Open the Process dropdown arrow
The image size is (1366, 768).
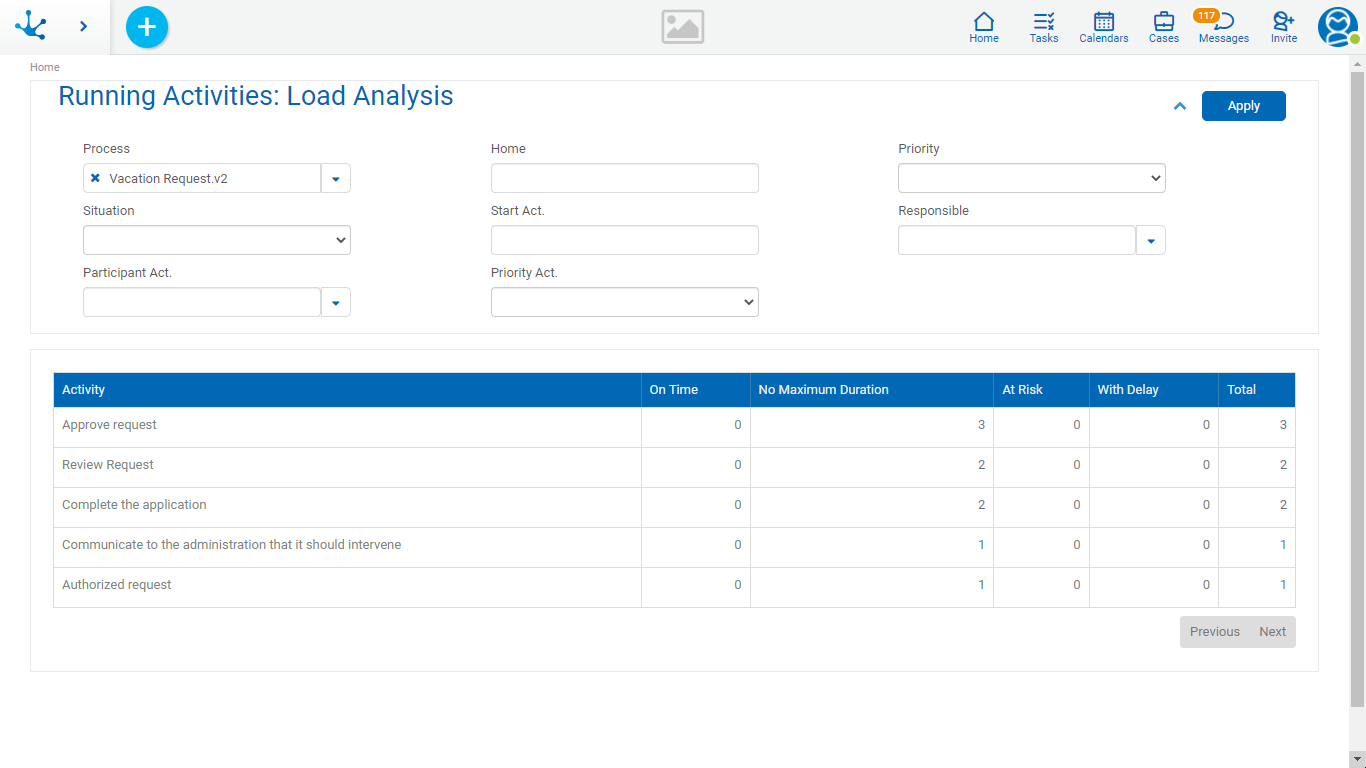(335, 178)
